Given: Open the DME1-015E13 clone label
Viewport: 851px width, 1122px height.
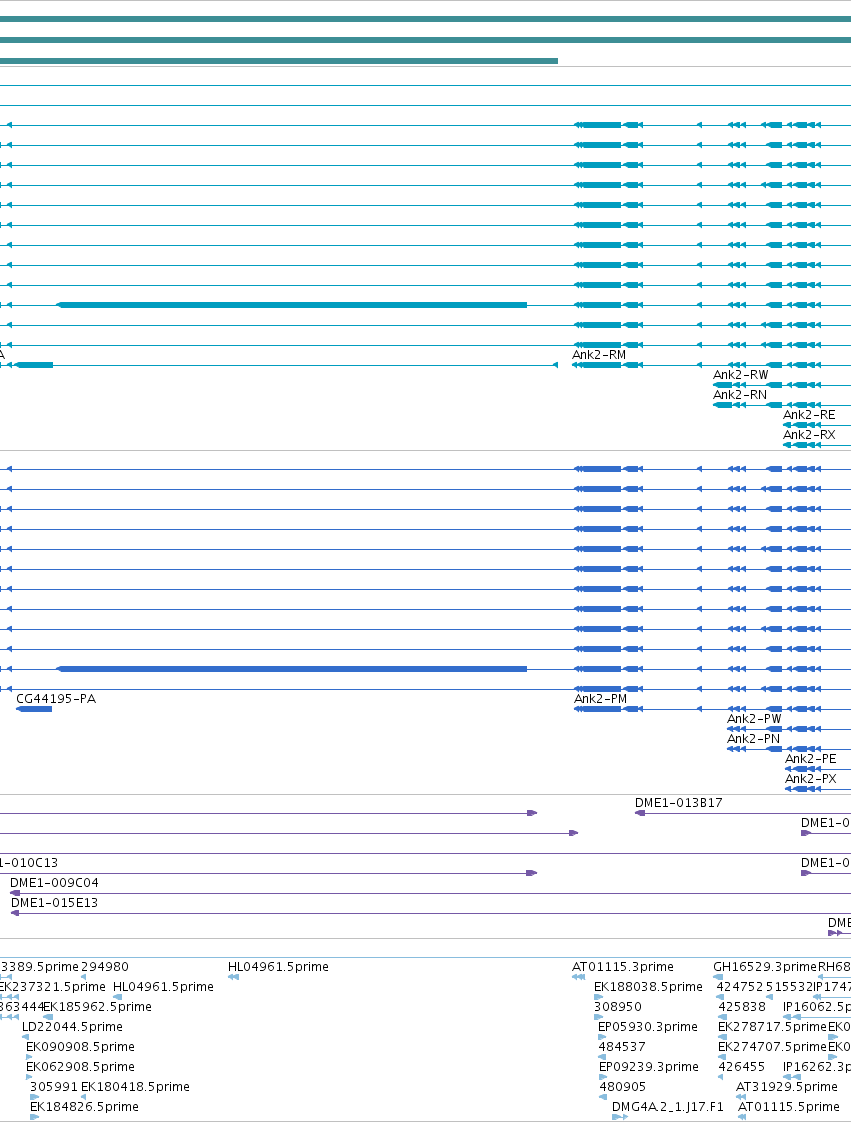Looking at the screenshot, I should 54,903.
